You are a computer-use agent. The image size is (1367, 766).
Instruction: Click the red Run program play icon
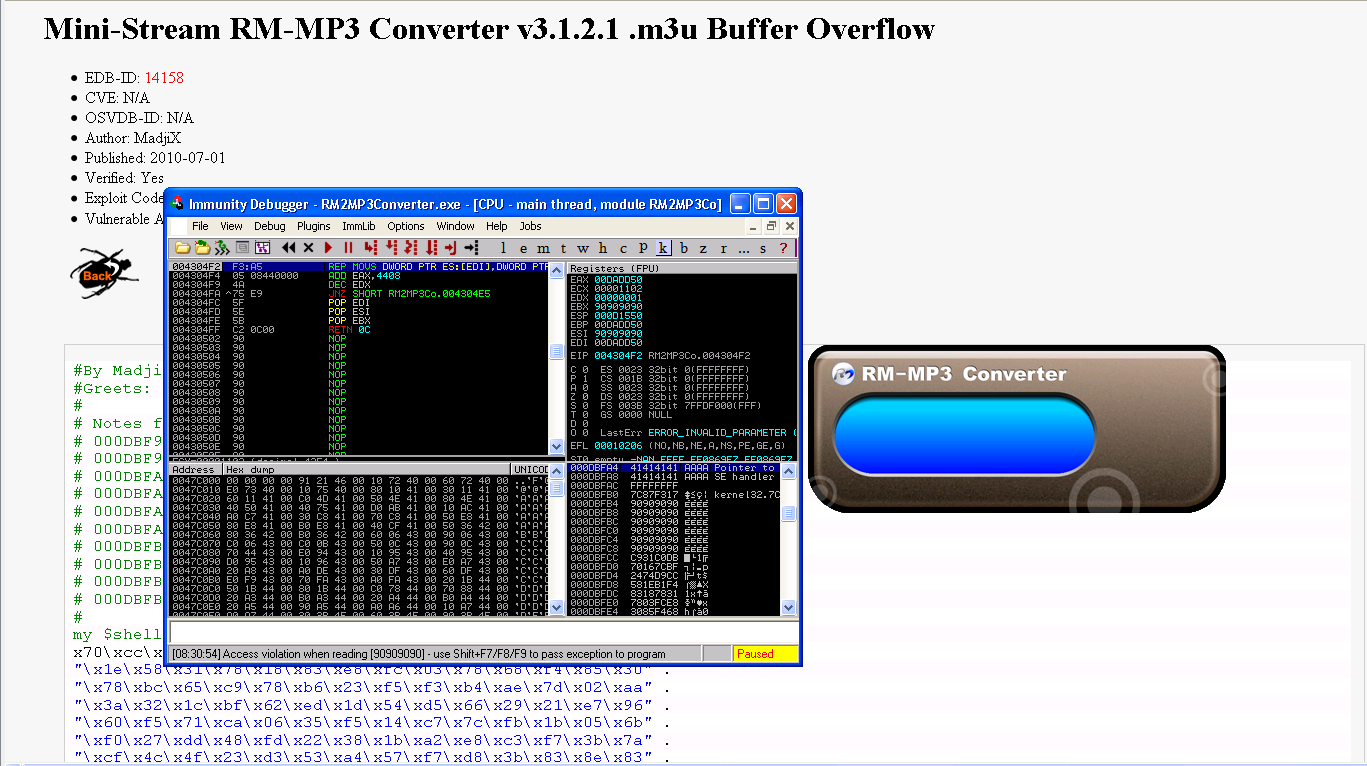coord(328,247)
